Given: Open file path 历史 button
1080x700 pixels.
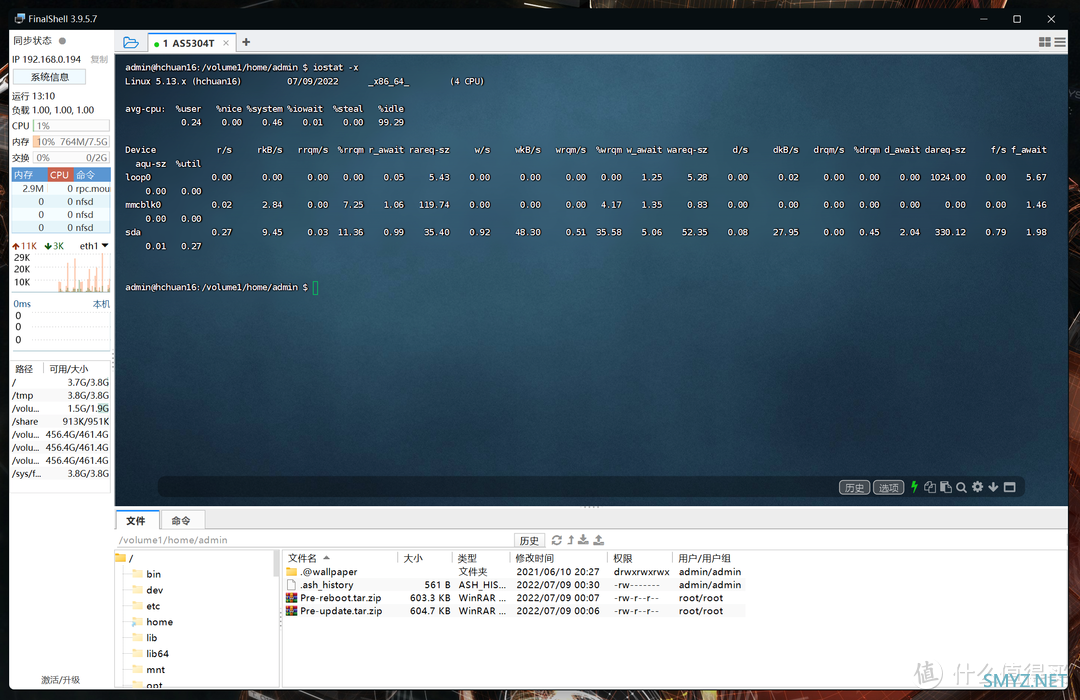Looking at the screenshot, I should [x=529, y=541].
